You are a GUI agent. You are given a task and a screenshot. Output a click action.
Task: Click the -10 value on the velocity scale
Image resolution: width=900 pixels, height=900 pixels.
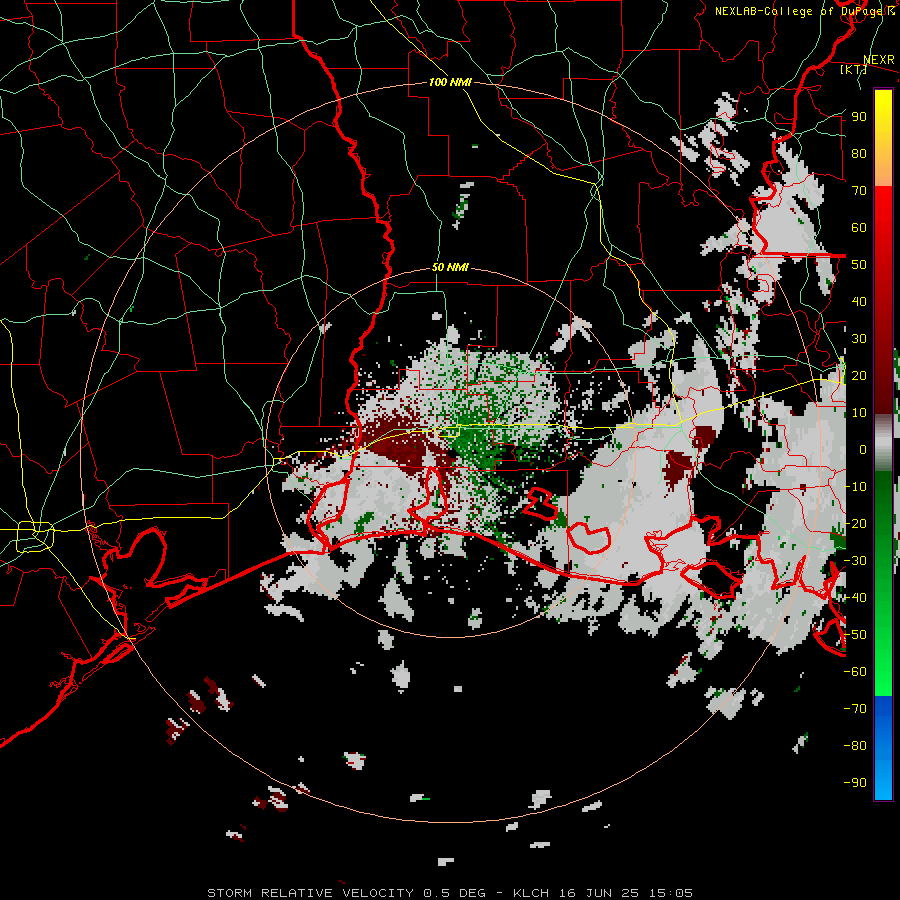click(855, 487)
